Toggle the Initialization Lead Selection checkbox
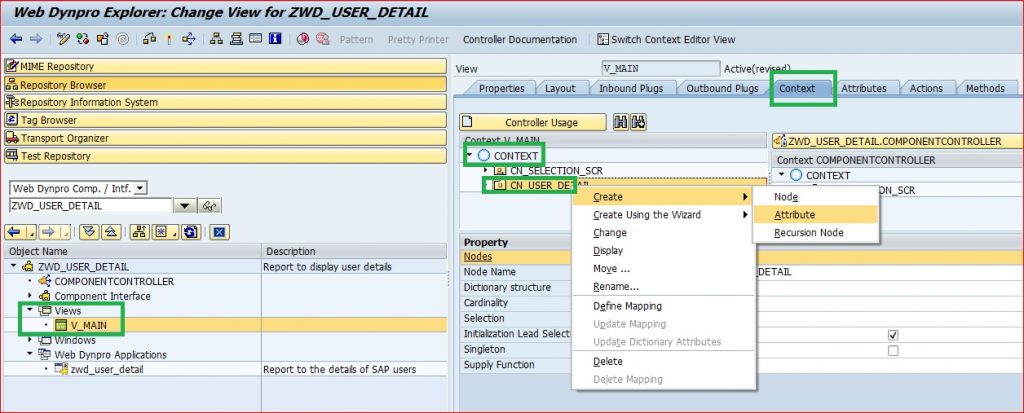This screenshot has width=1024, height=413. pos(893,335)
